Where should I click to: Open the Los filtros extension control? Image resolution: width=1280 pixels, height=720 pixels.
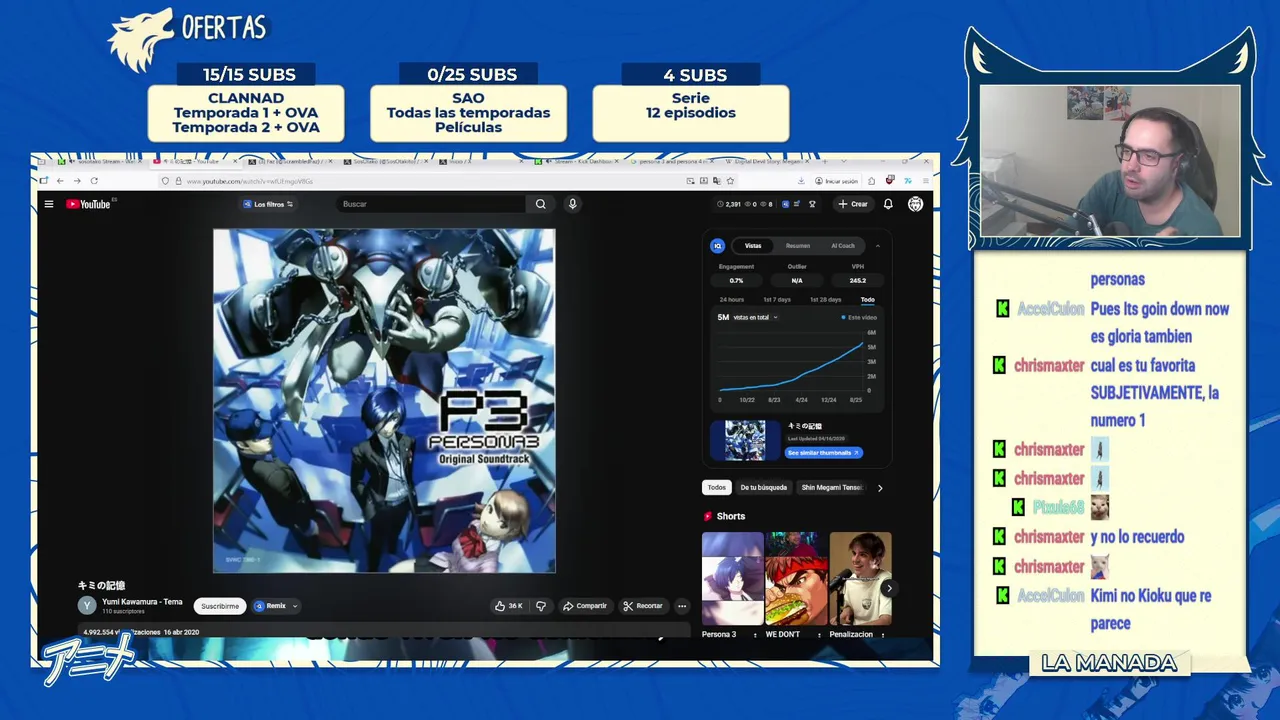[x=268, y=204]
